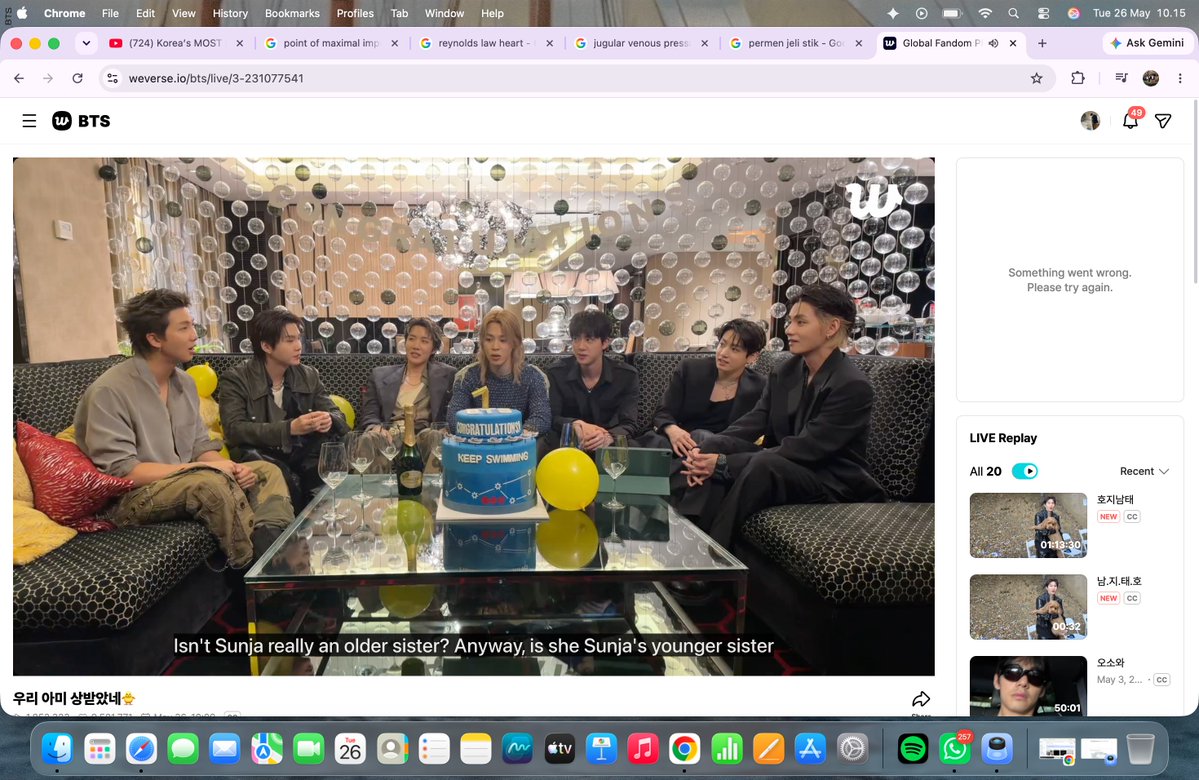Viewport: 1199px width, 780px height.
Task: Close the reynolds law heart tab
Action: click(x=549, y=44)
